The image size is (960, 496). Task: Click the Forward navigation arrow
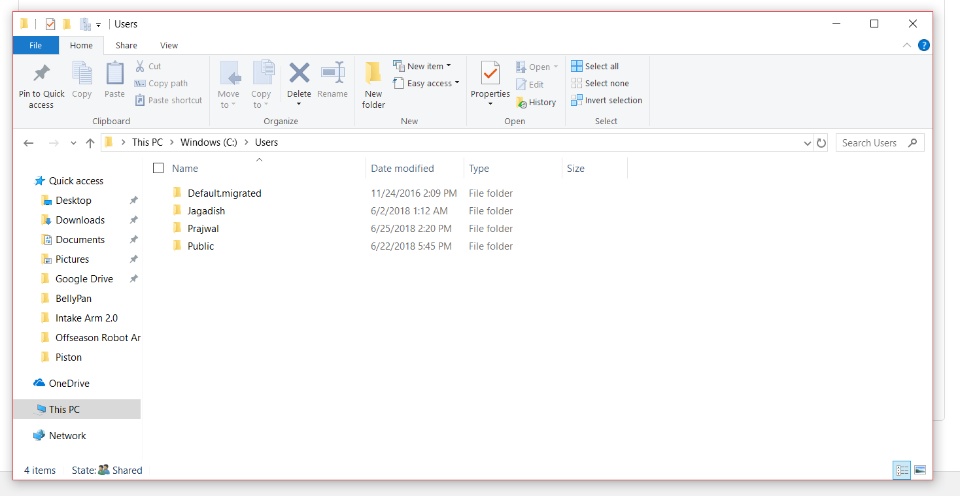coord(53,143)
